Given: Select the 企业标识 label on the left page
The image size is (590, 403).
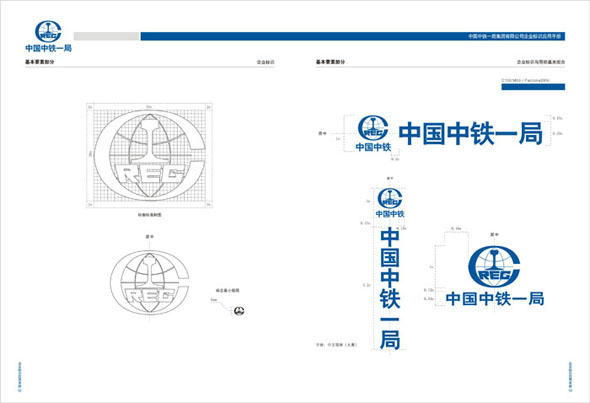Looking at the screenshot, I should click(266, 62).
